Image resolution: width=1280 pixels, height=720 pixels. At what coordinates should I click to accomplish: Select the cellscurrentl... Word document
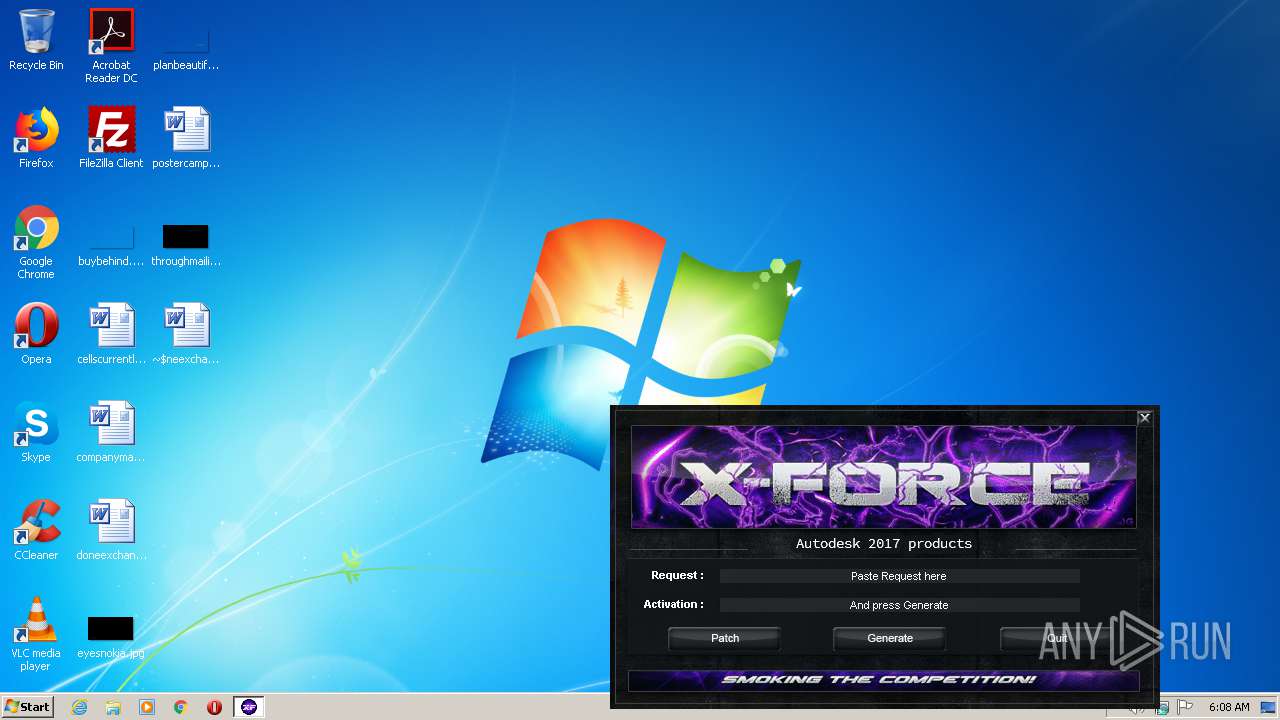tap(111, 334)
